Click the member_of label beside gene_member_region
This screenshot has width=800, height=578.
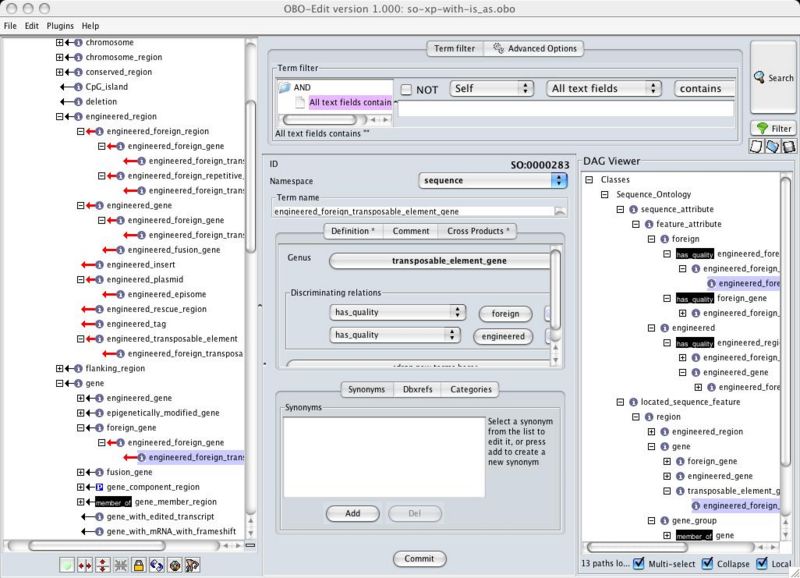pyautogui.click(x=113, y=502)
